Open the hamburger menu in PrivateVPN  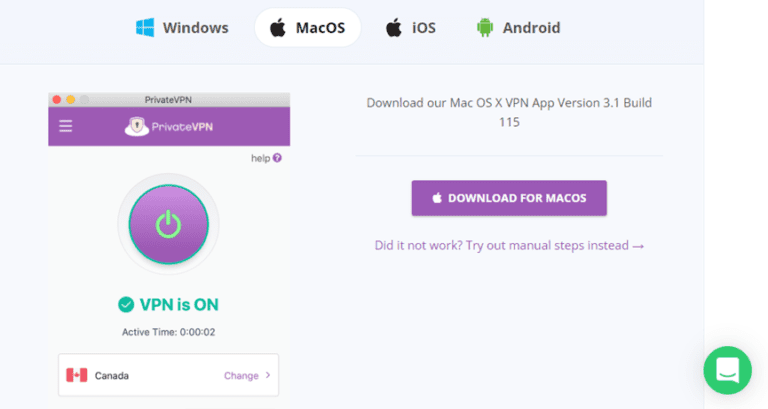[x=66, y=126]
